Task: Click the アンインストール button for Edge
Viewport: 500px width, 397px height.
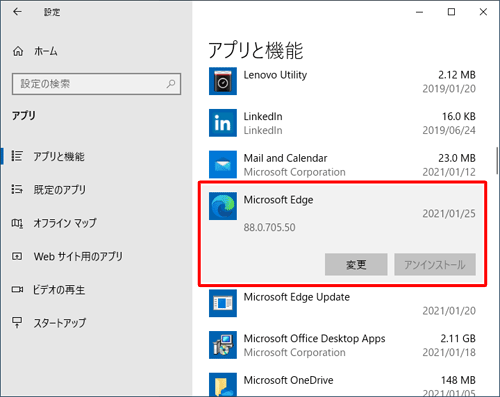Action: pyautogui.click(x=435, y=265)
